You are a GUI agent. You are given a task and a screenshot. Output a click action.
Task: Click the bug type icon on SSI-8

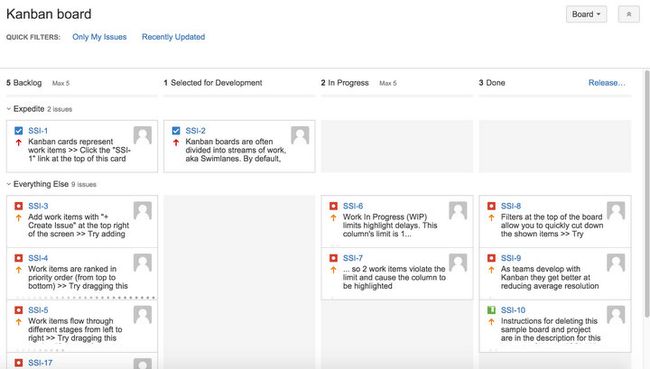(491, 206)
